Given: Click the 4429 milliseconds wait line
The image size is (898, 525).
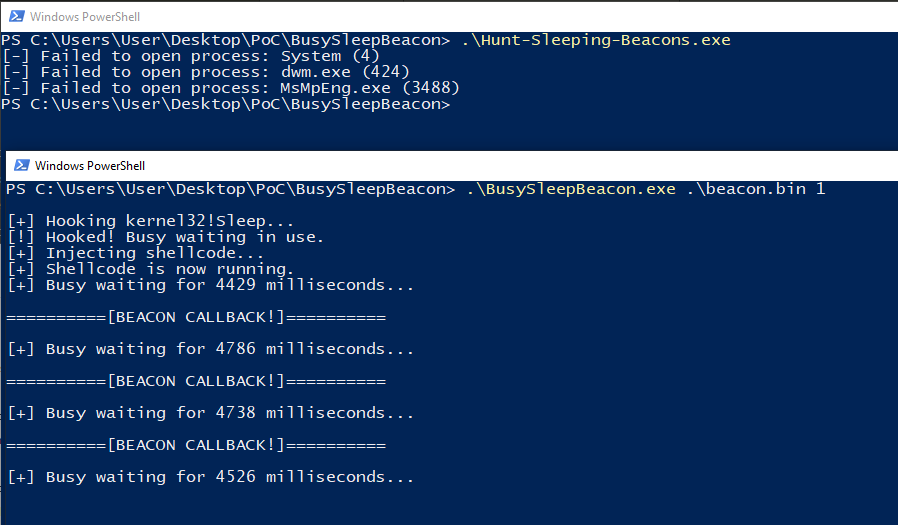Looking at the screenshot, I should tap(211, 285).
